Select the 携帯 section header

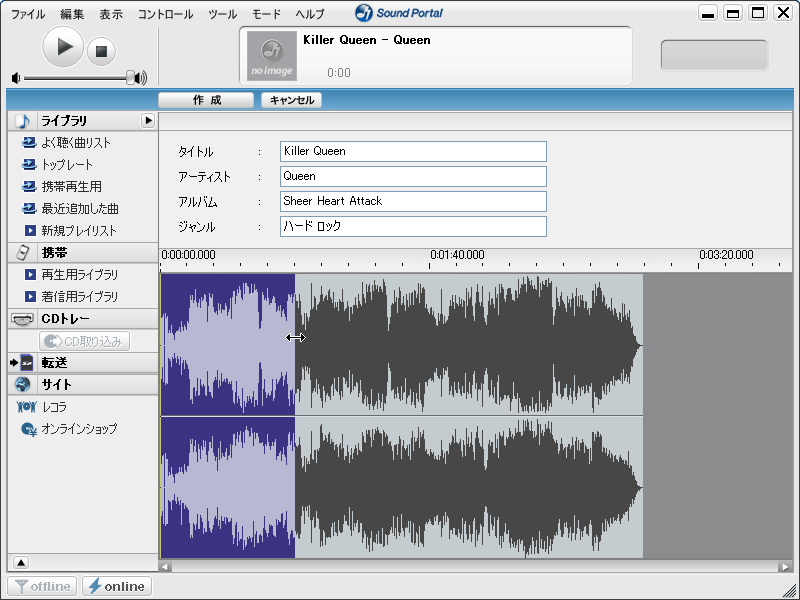click(x=83, y=253)
